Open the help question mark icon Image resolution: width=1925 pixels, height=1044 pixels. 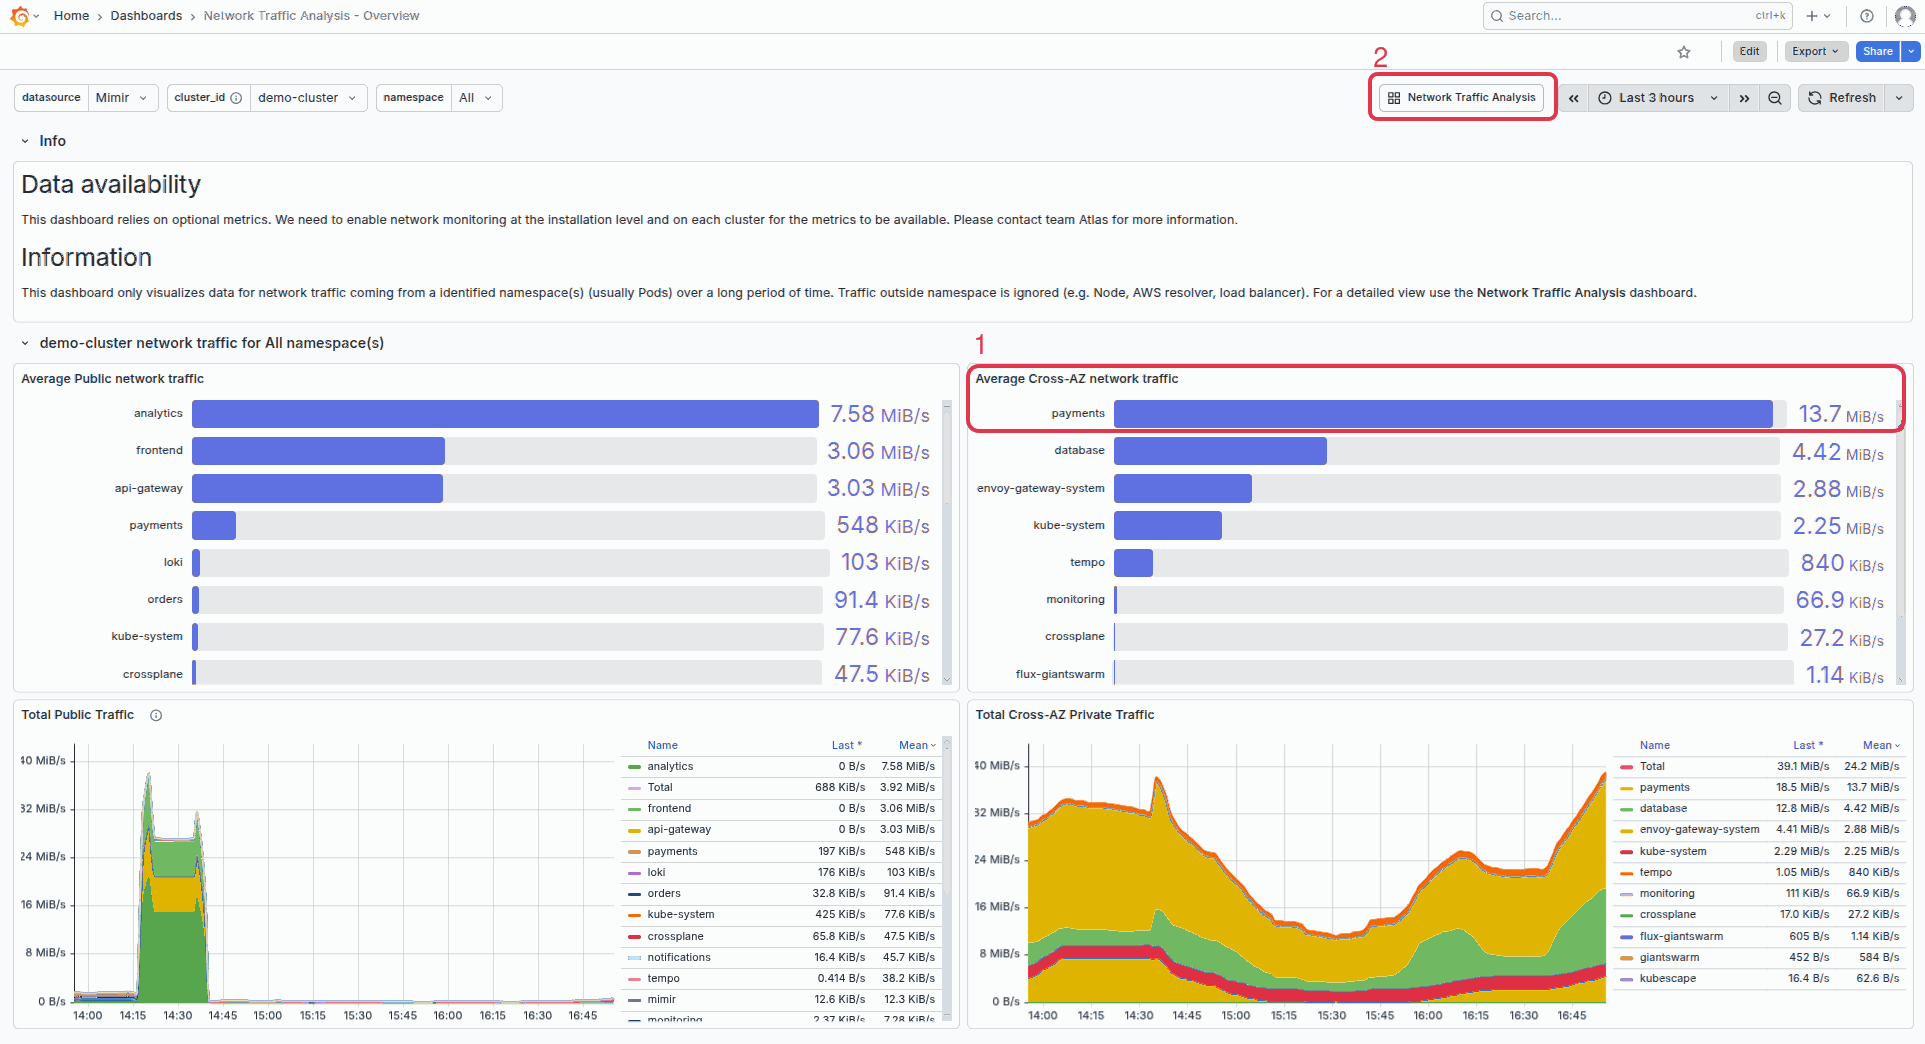[x=1866, y=15]
